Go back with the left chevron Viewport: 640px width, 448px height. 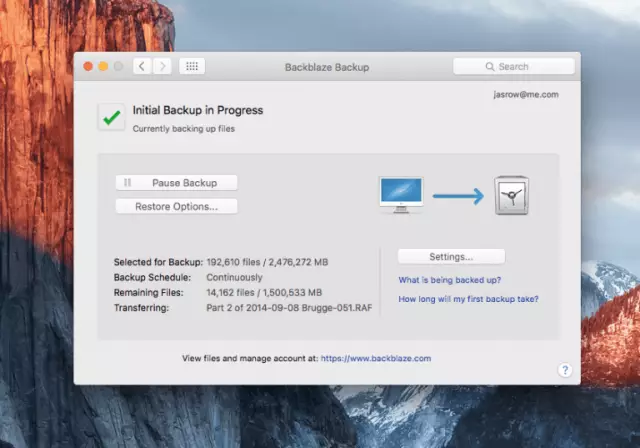tap(141, 67)
